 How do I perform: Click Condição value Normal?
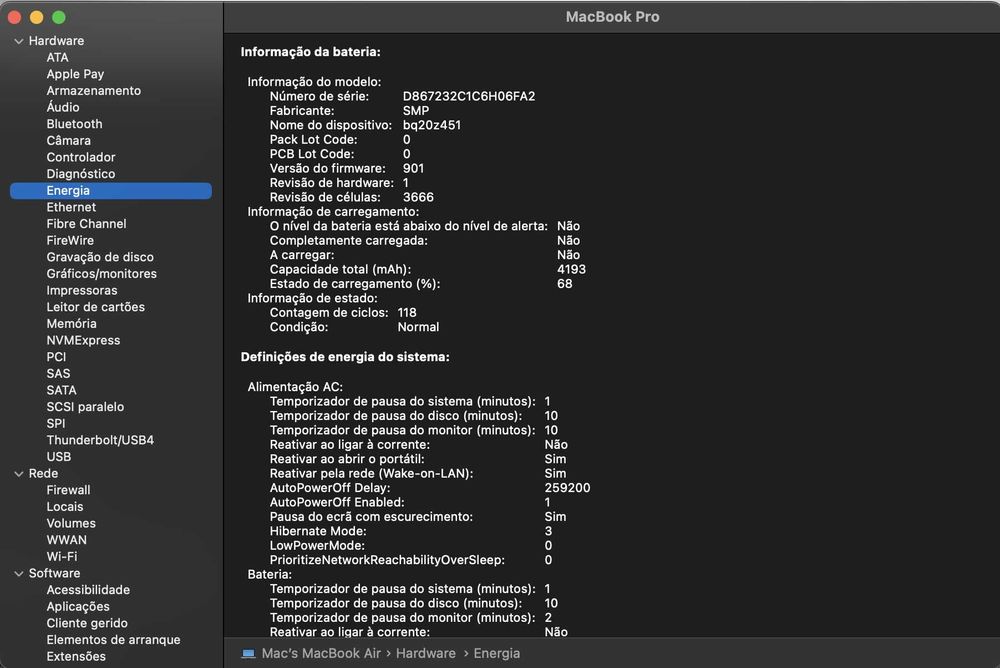[x=418, y=327]
